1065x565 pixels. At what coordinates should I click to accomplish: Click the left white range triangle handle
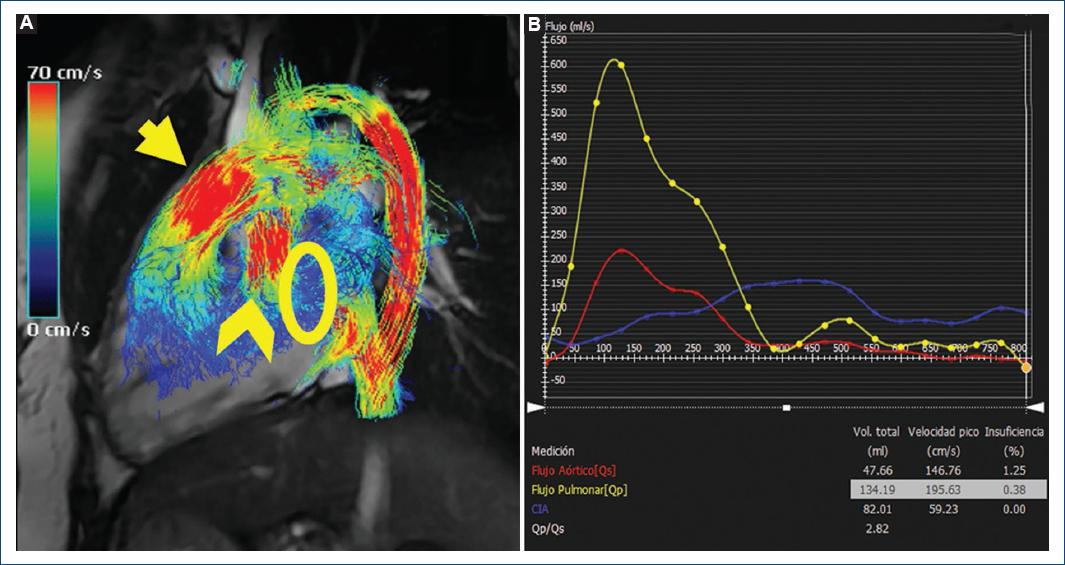535,407
